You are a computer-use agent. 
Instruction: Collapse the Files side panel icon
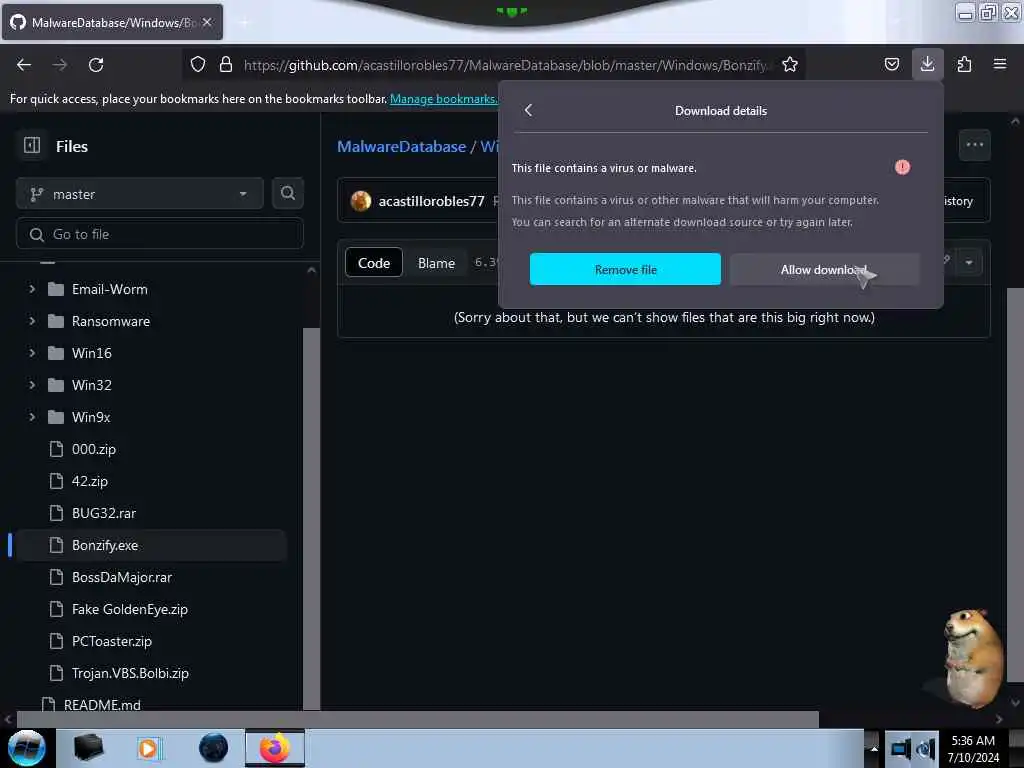pos(32,145)
